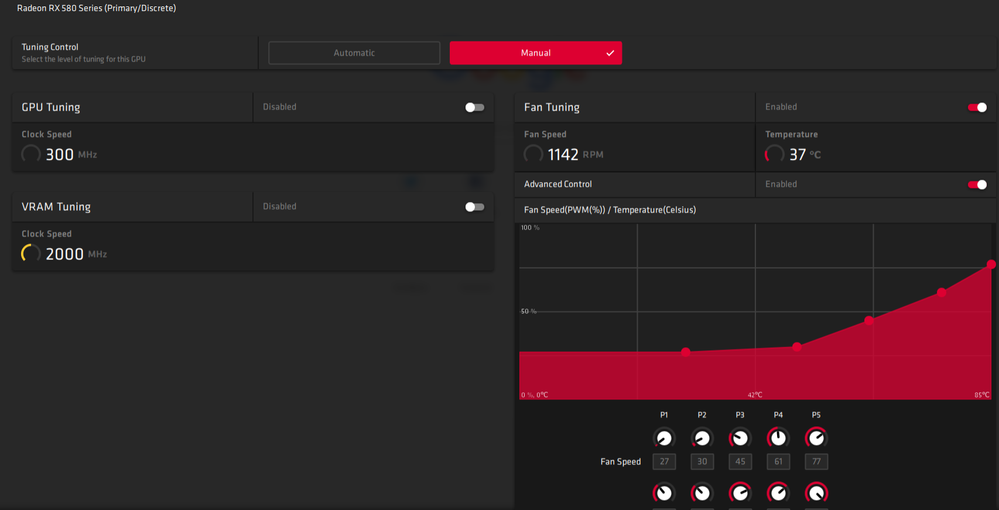Focus the P1 fan speed field showing 27
This screenshot has width=999, height=510.
point(664,462)
